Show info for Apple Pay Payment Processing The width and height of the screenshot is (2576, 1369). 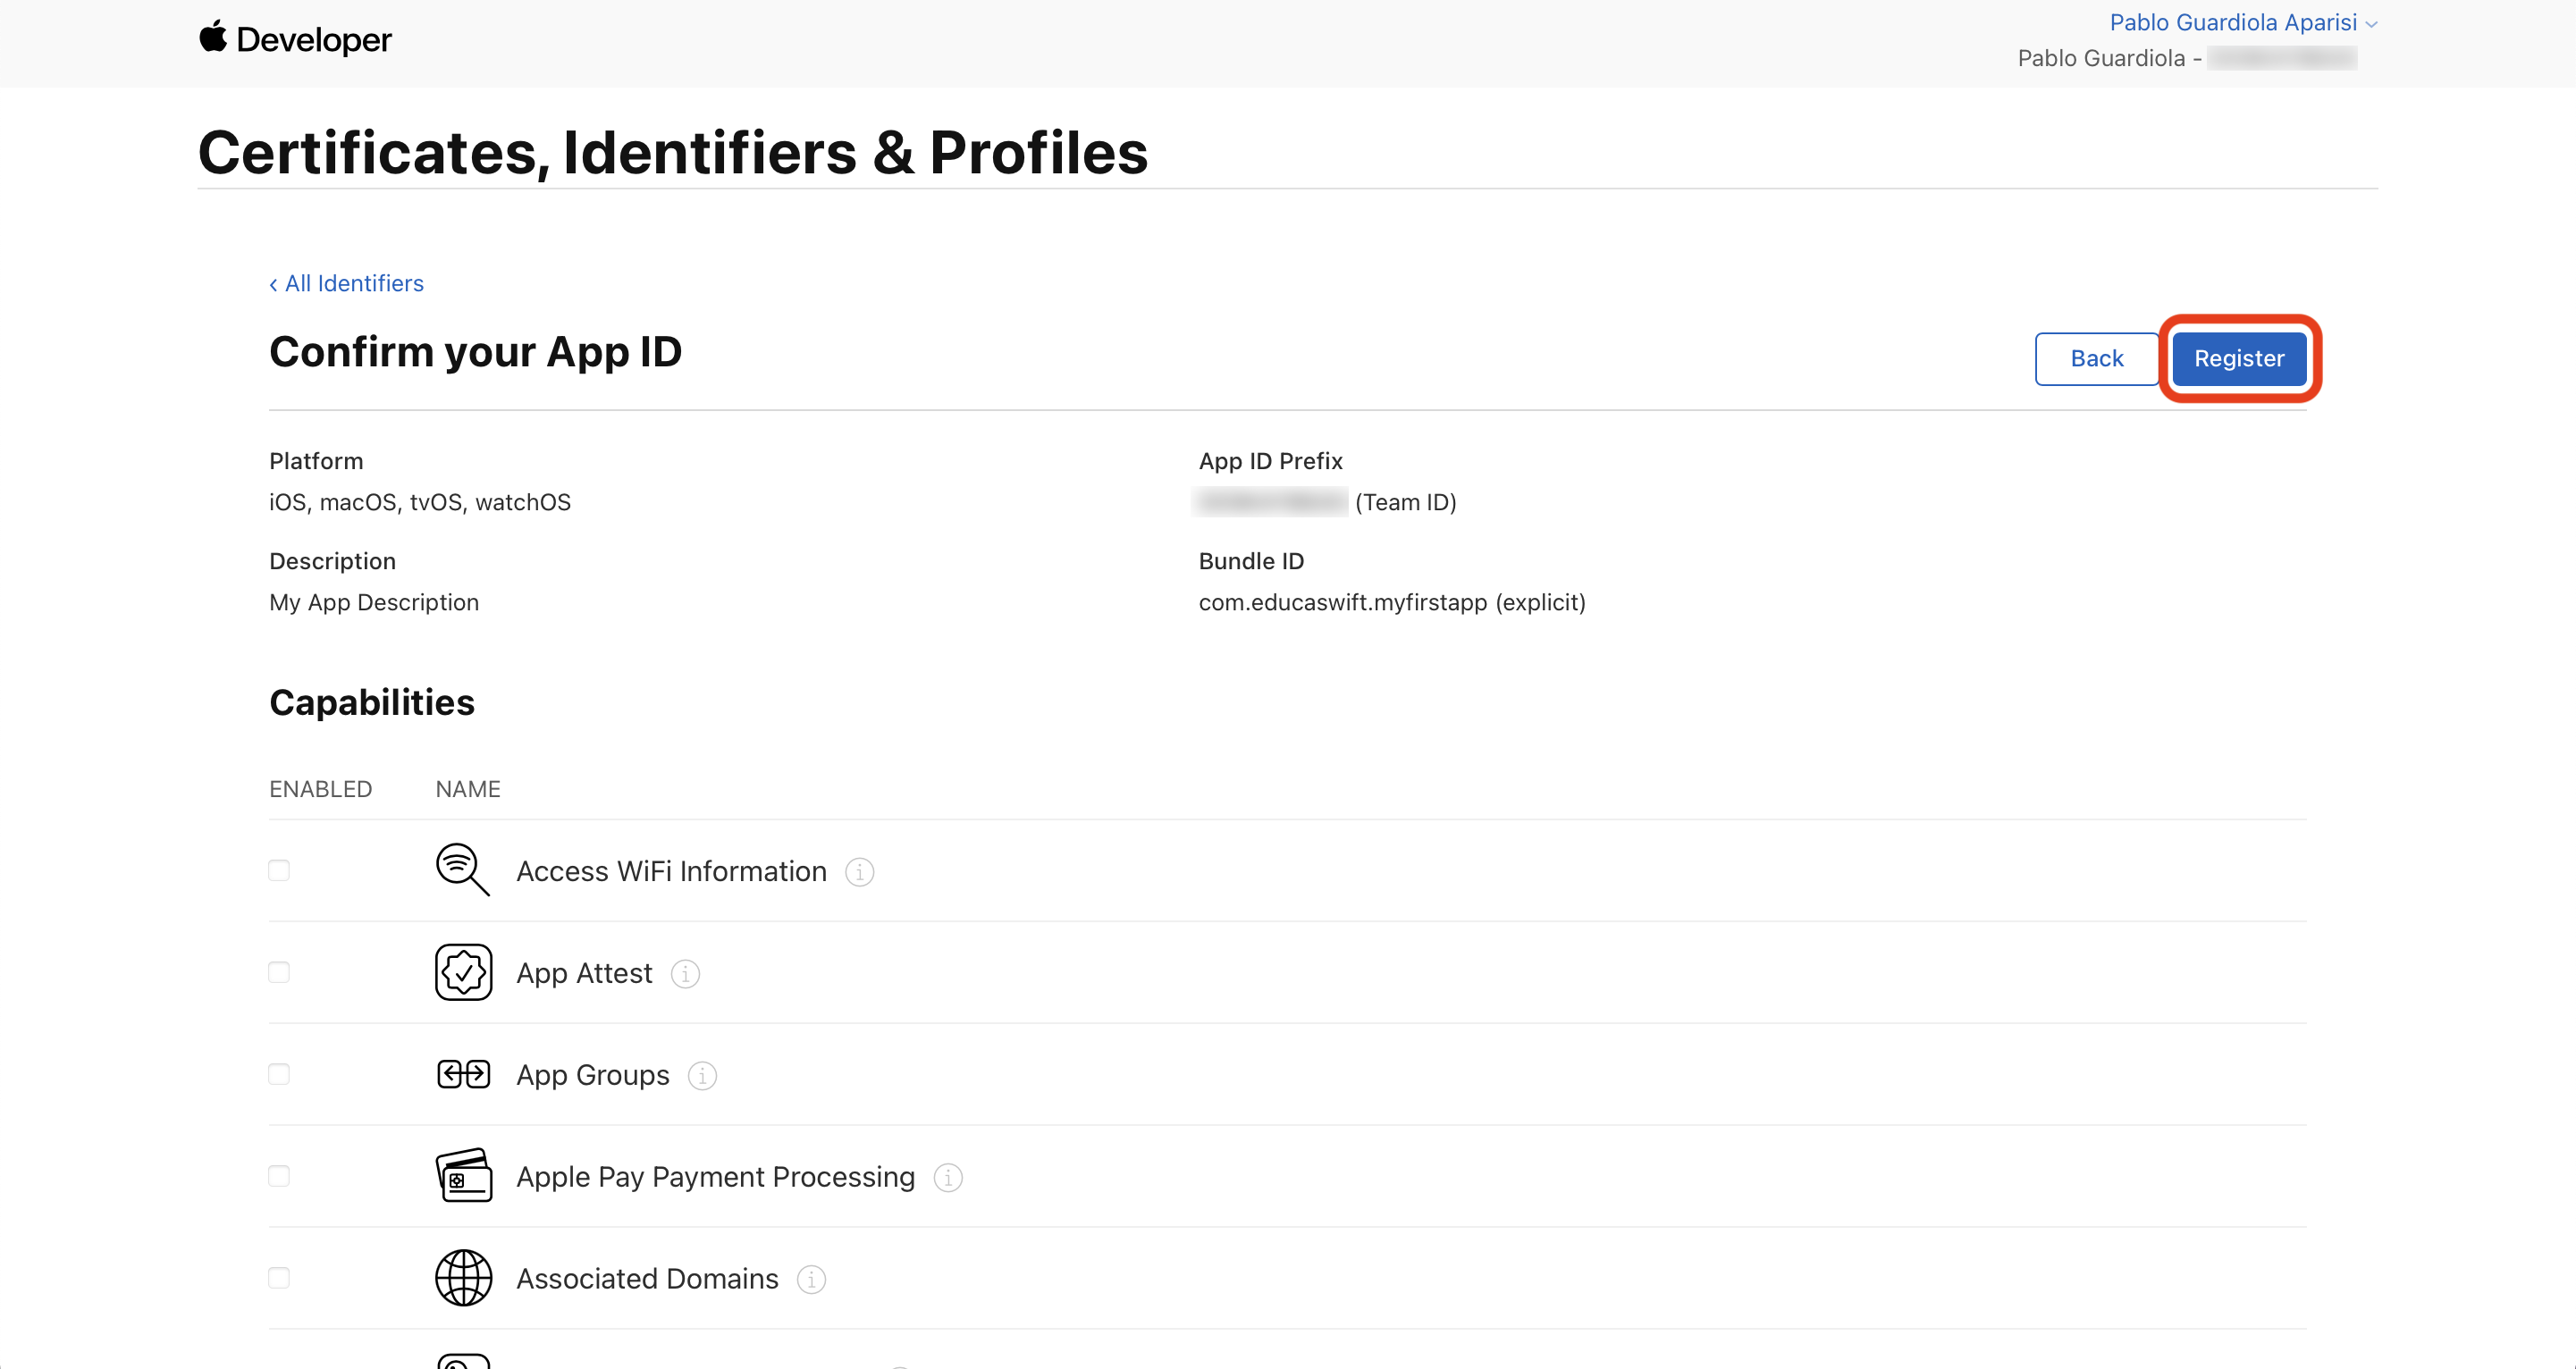[x=948, y=1178]
